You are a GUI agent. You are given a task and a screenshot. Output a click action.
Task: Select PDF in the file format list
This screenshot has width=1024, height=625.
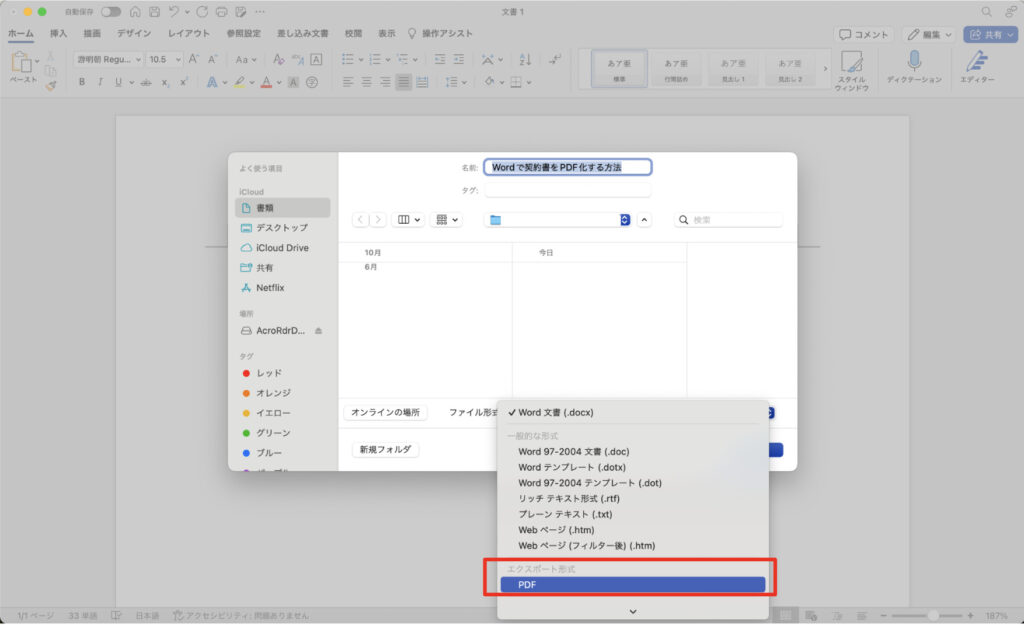(x=632, y=585)
